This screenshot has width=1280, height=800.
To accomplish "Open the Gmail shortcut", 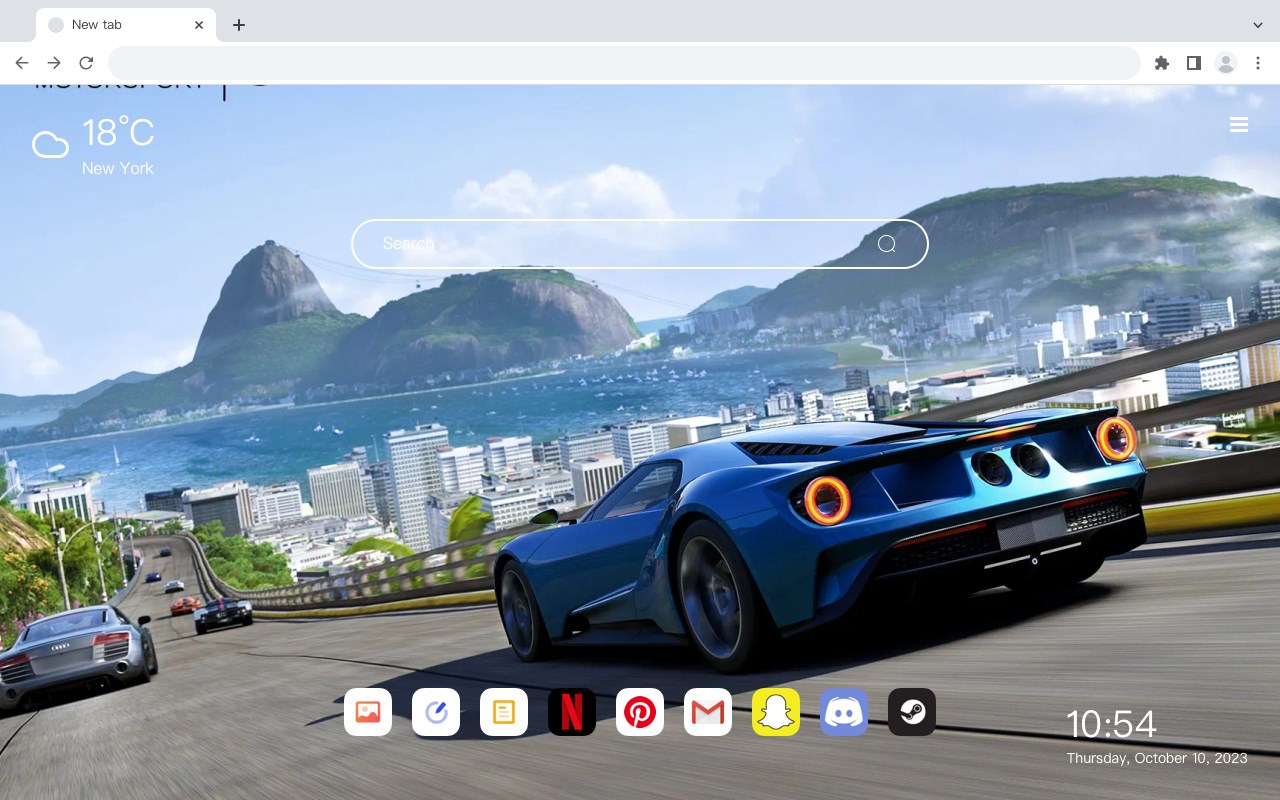I will (x=708, y=712).
